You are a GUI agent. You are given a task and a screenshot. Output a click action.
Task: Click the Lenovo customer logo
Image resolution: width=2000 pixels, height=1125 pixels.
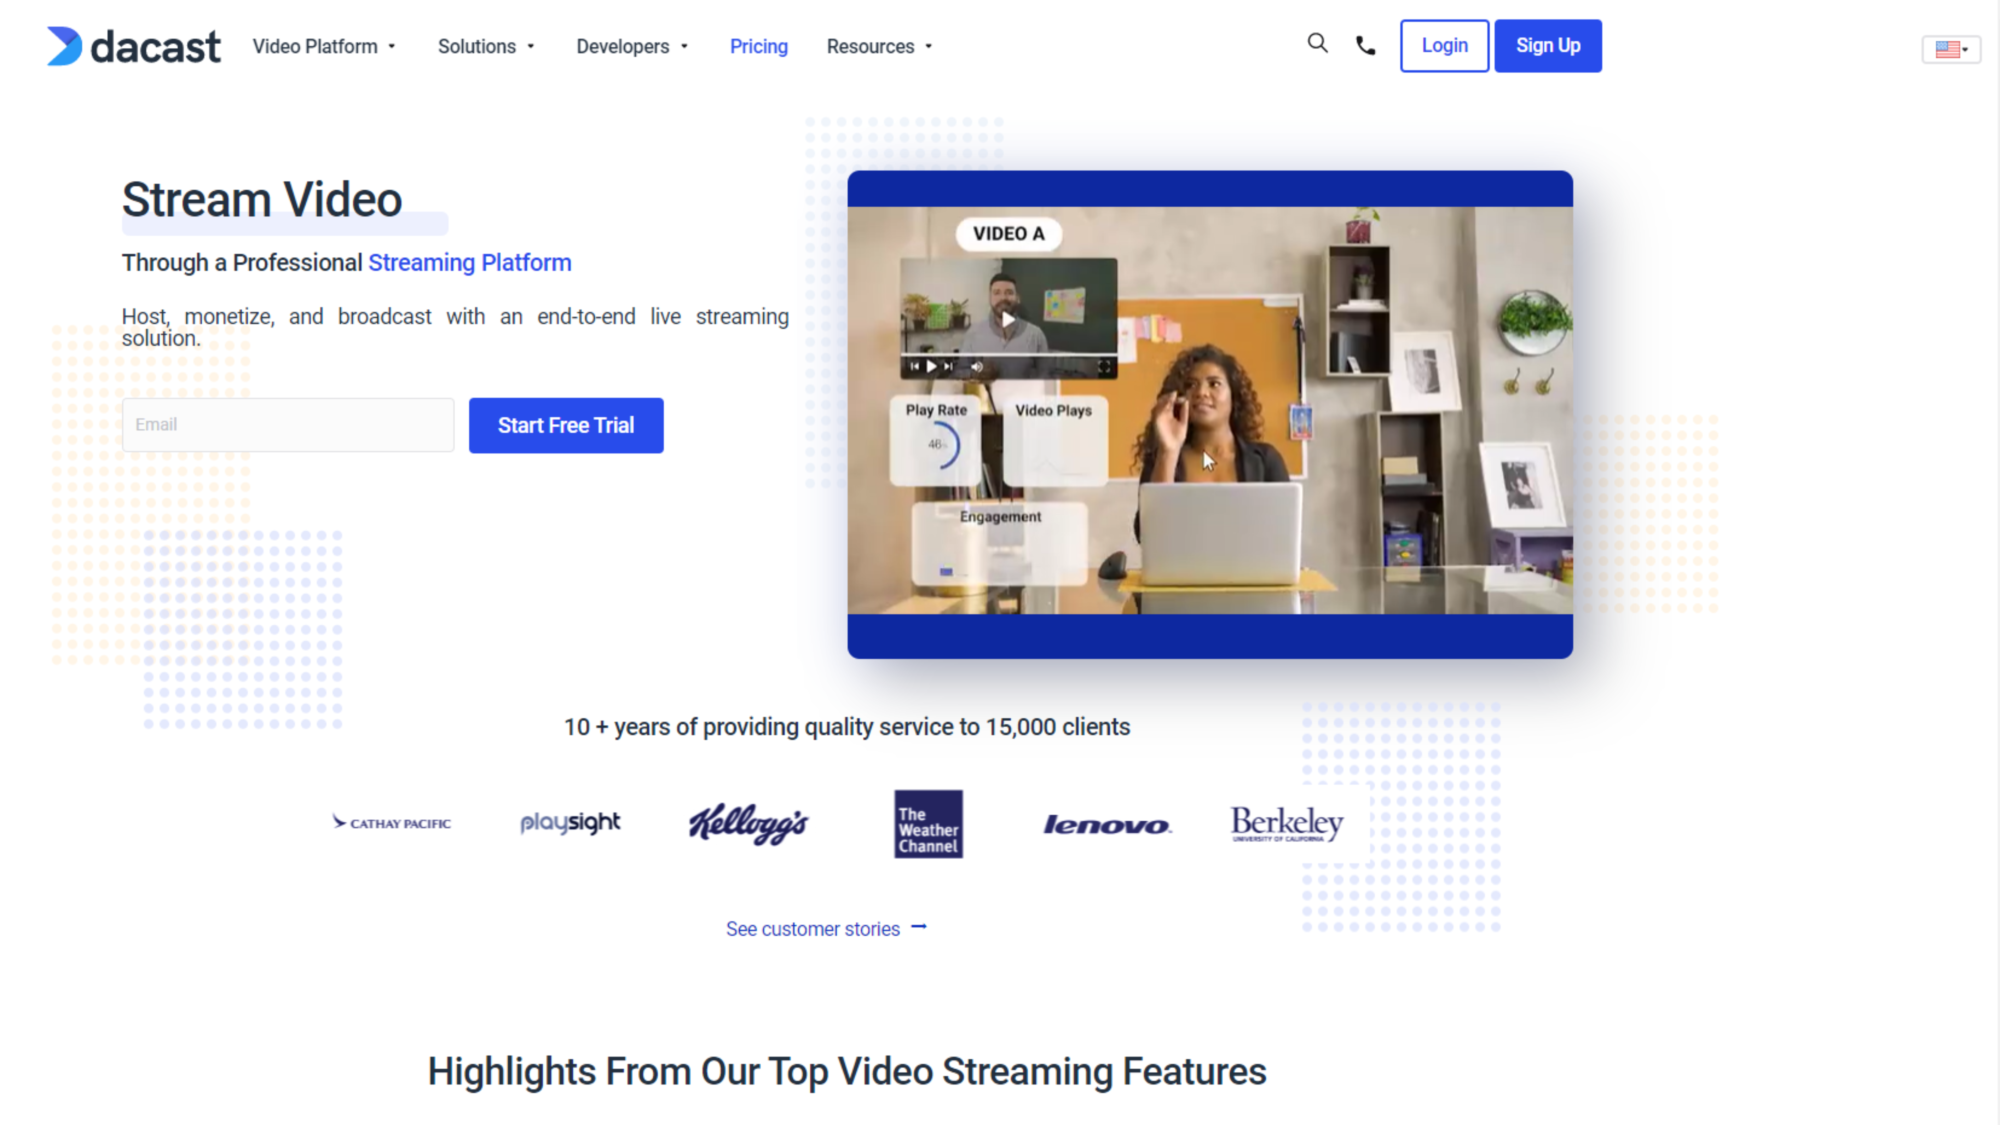tap(1106, 825)
